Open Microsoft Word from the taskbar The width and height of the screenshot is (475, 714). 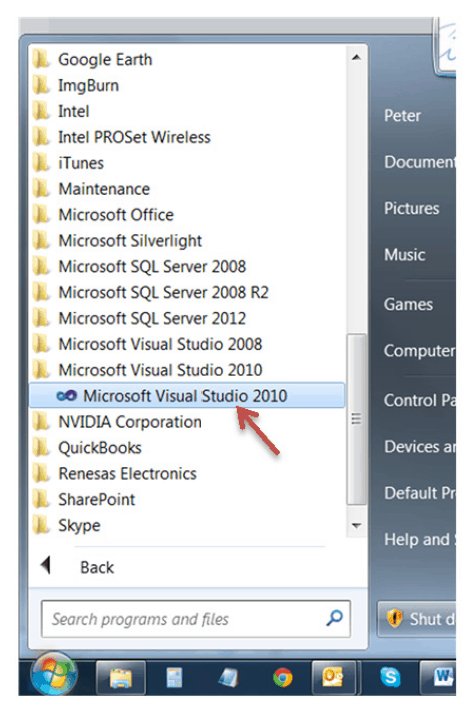click(x=438, y=678)
